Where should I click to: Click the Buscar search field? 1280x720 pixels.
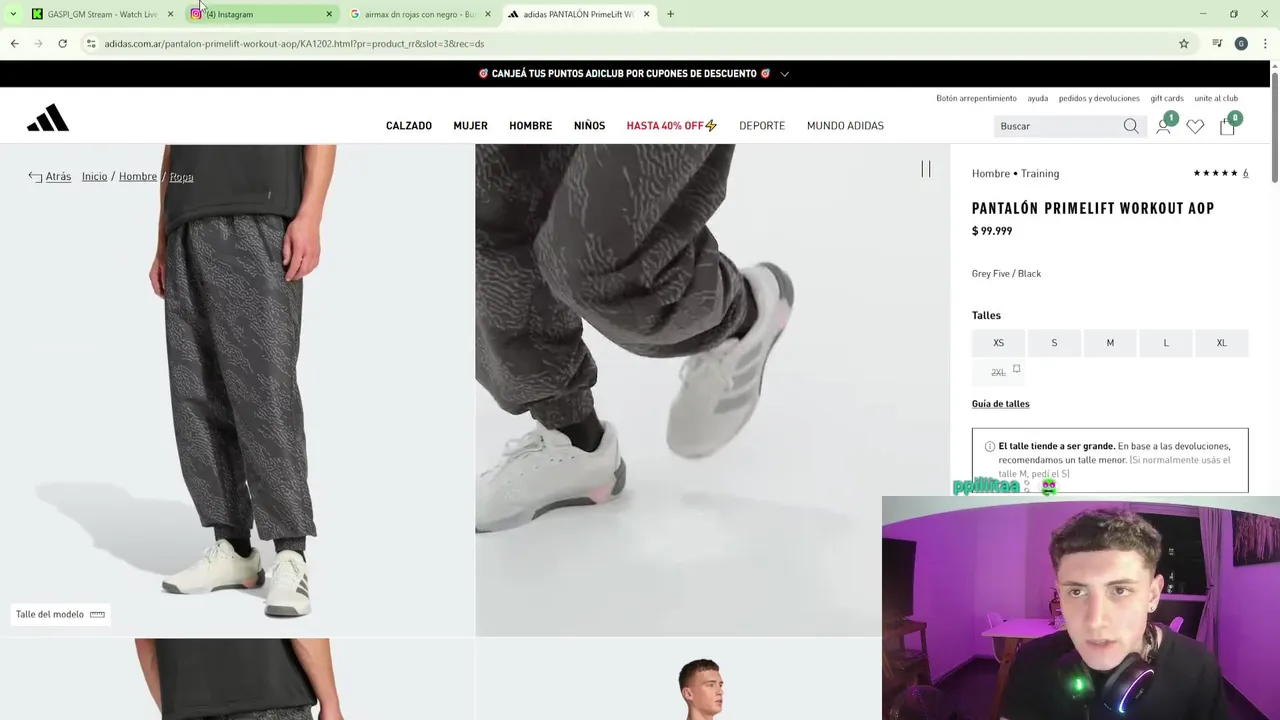tap(1058, 126)
